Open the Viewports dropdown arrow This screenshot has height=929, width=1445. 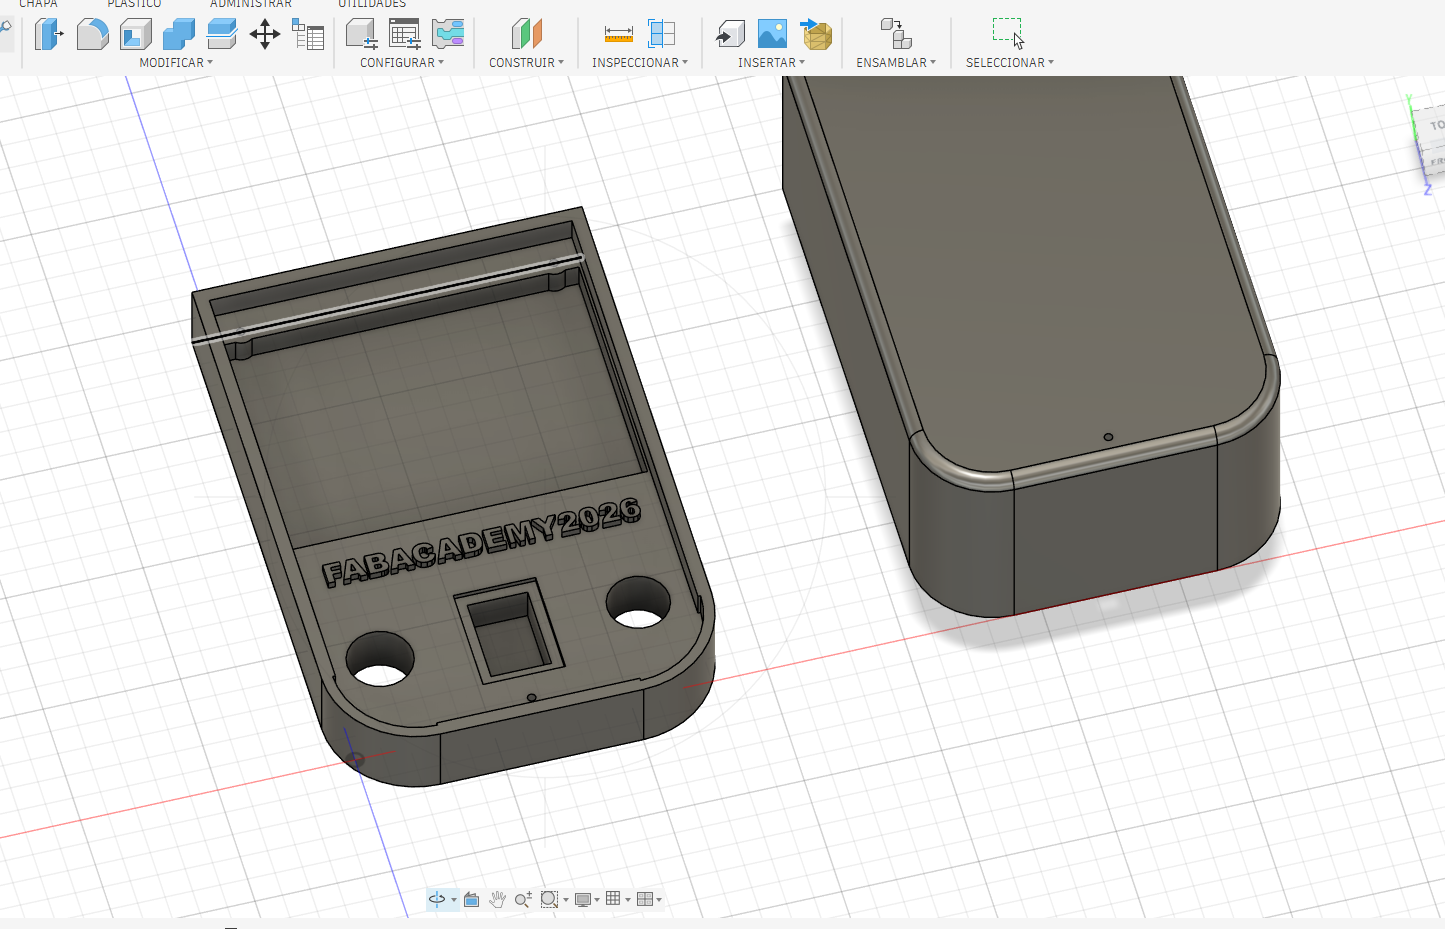[x=659, y=900]
